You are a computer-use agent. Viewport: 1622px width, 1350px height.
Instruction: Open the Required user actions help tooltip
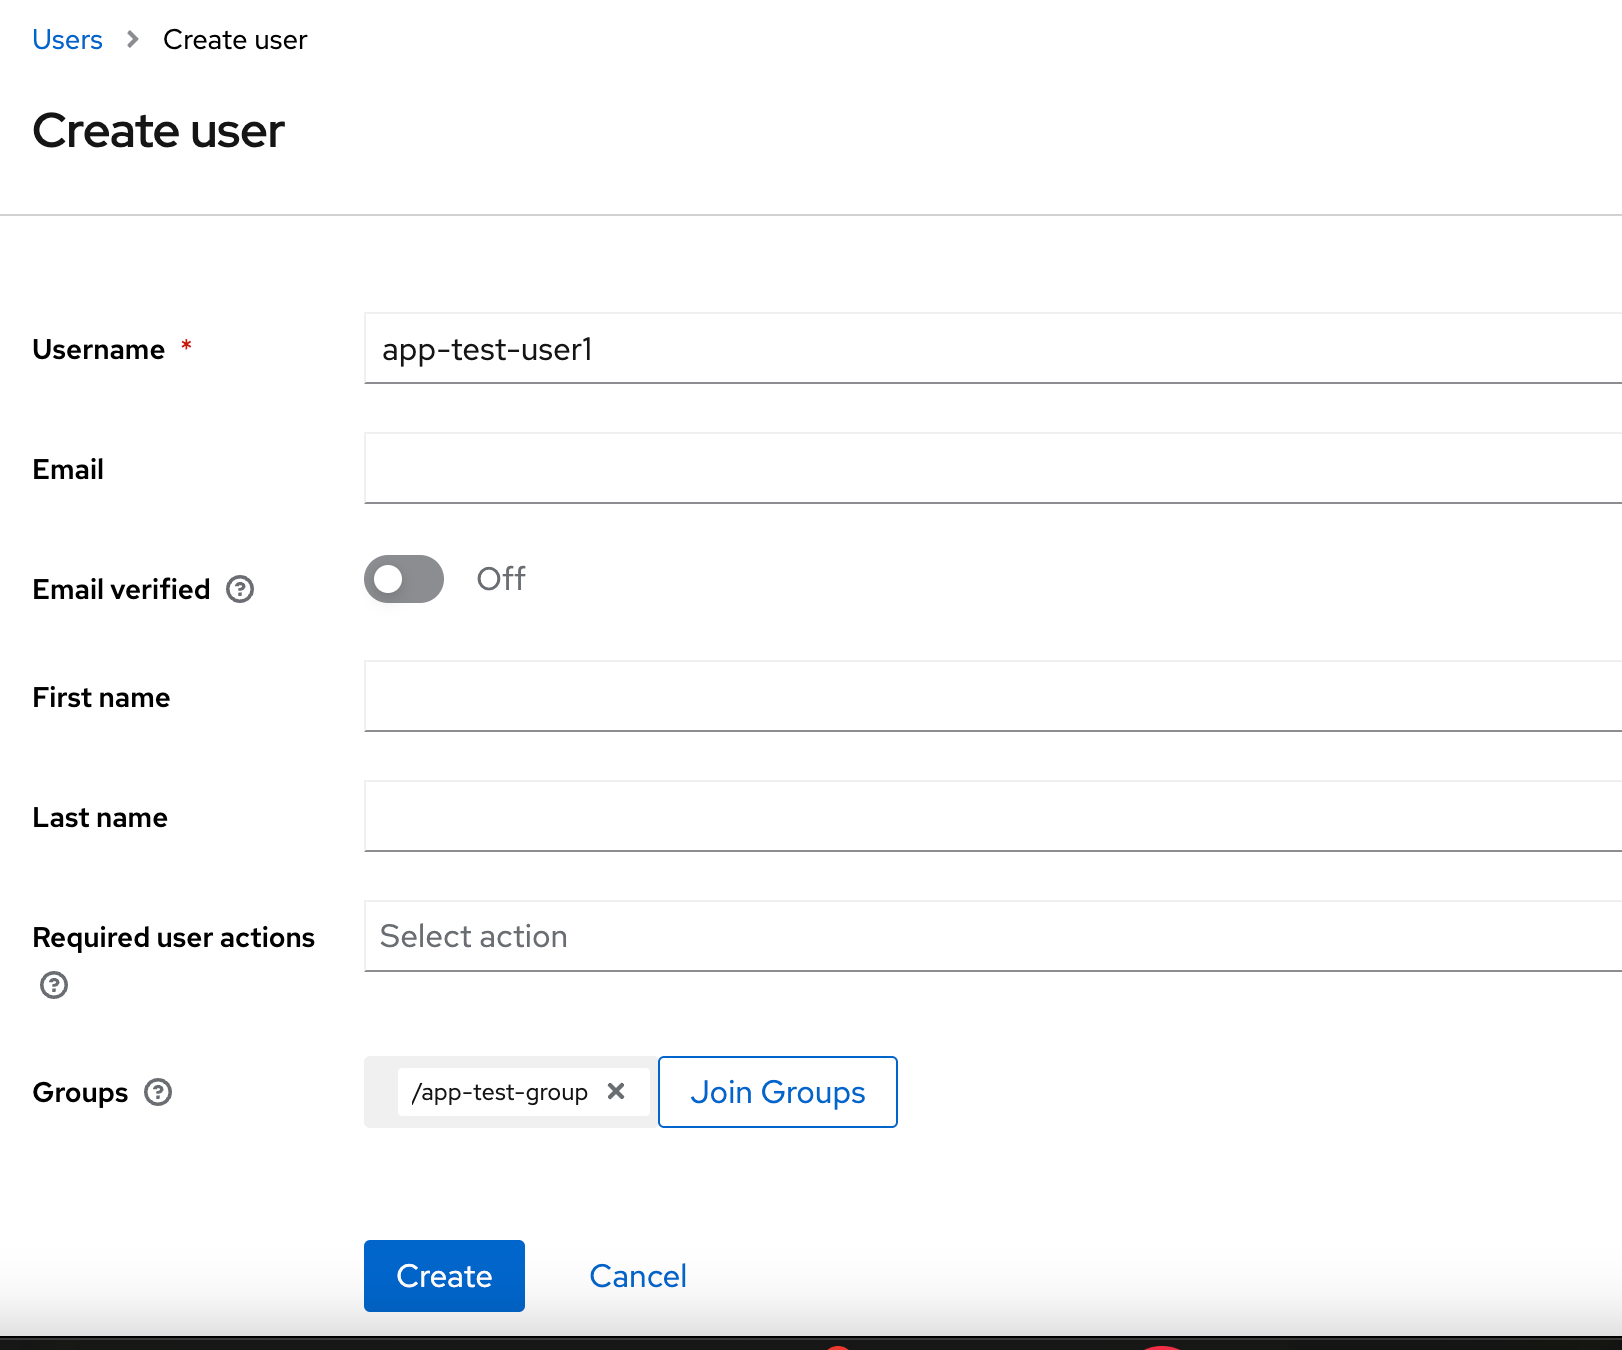tap(53, 986)
